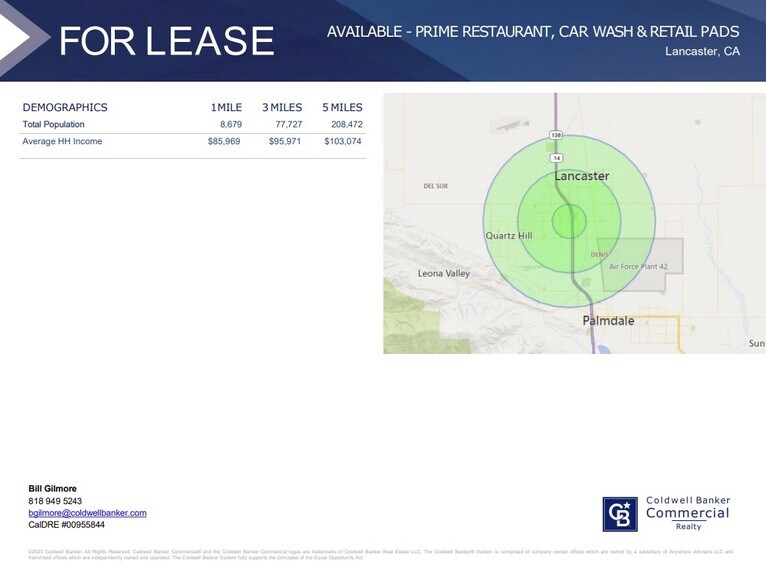Click the 'Lancaster, CA' subtitle
The width and height of the screenshot is (766, 588).
coord(702,51)
